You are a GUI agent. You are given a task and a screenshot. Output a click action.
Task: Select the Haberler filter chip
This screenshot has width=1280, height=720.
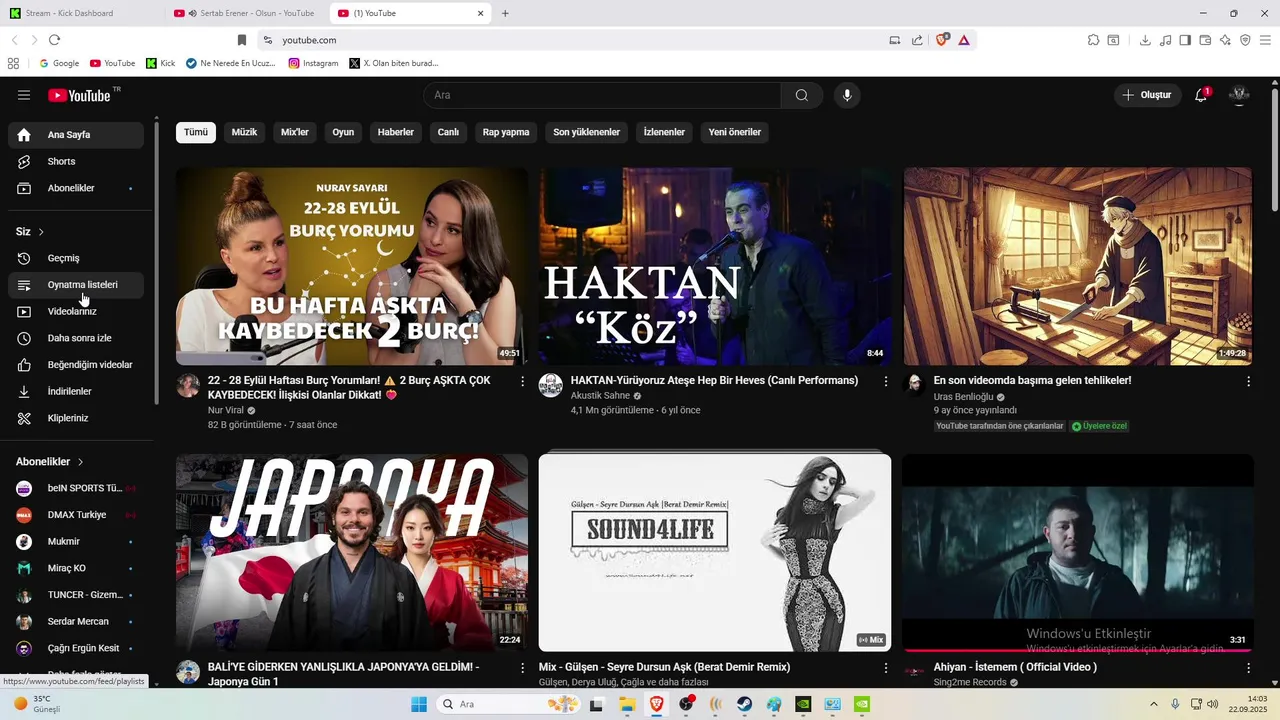click(396, 132)
